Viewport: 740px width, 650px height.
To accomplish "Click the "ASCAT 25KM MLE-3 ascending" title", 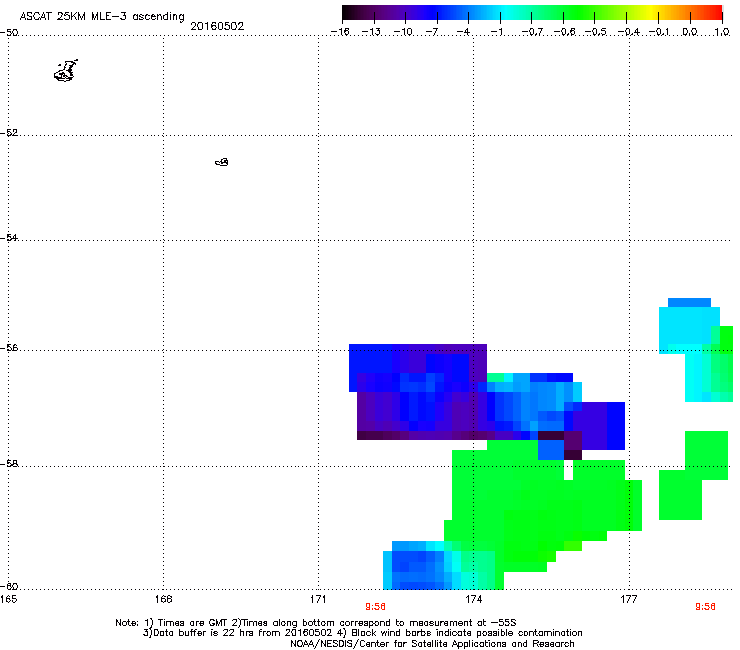I will pos(102,17).
